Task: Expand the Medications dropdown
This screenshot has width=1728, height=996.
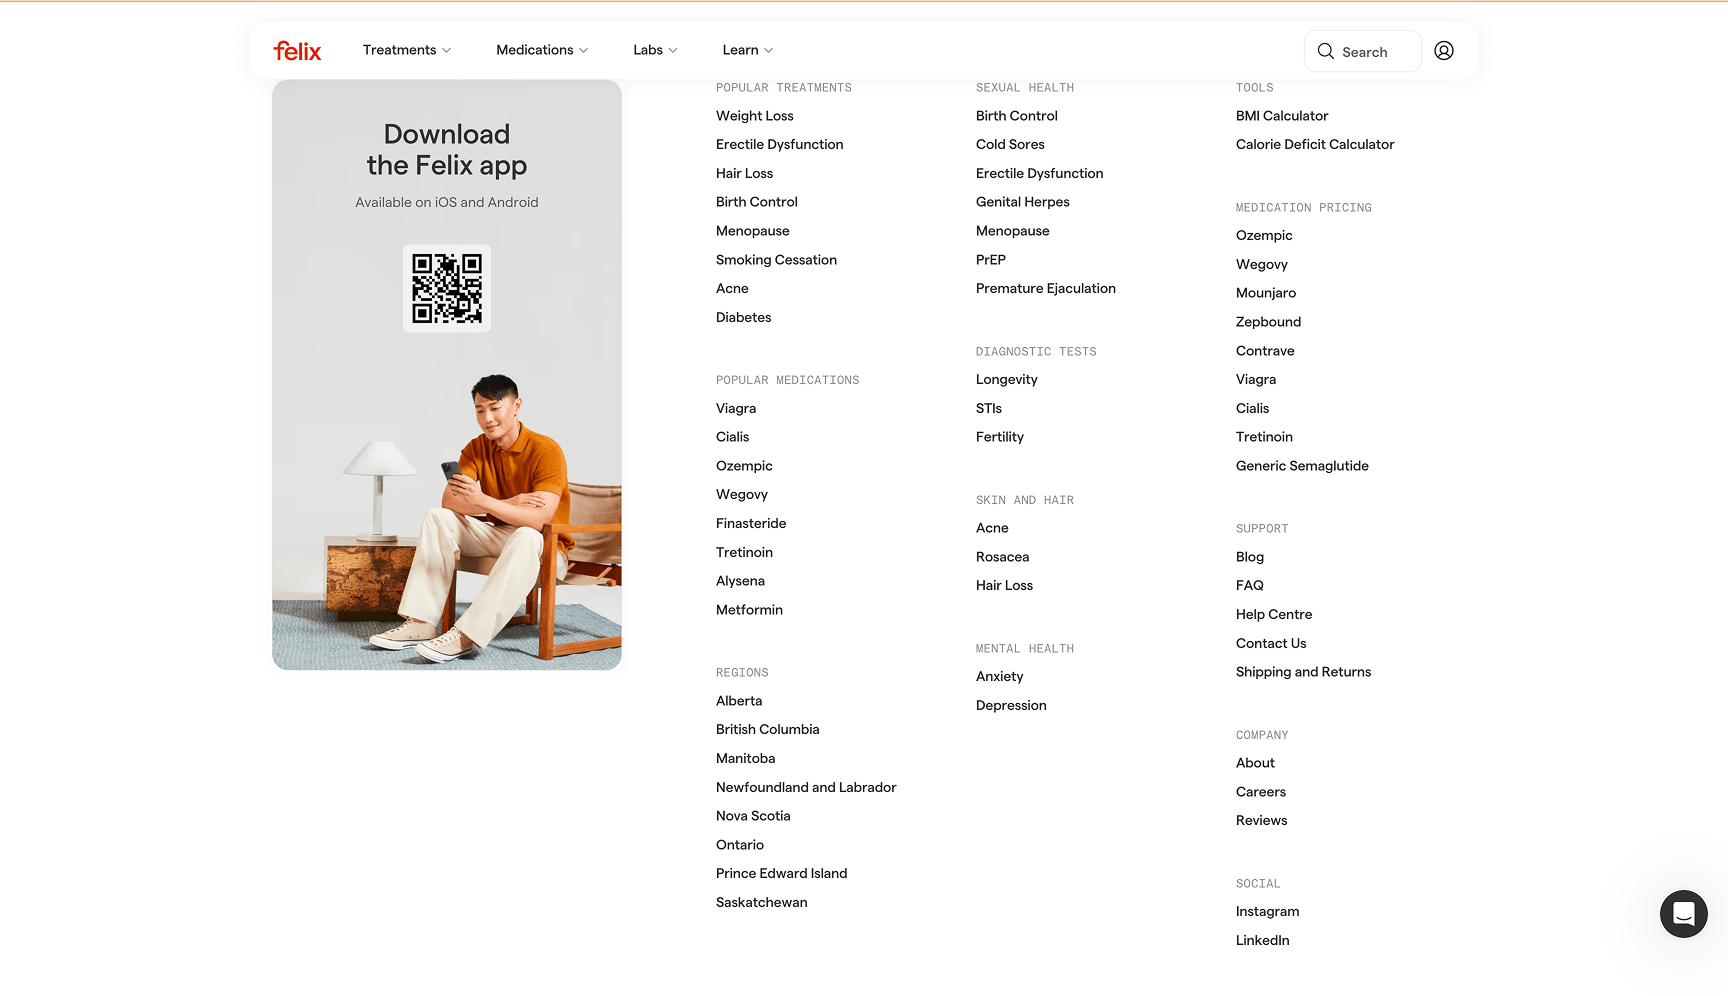Action: click(541, 50)
